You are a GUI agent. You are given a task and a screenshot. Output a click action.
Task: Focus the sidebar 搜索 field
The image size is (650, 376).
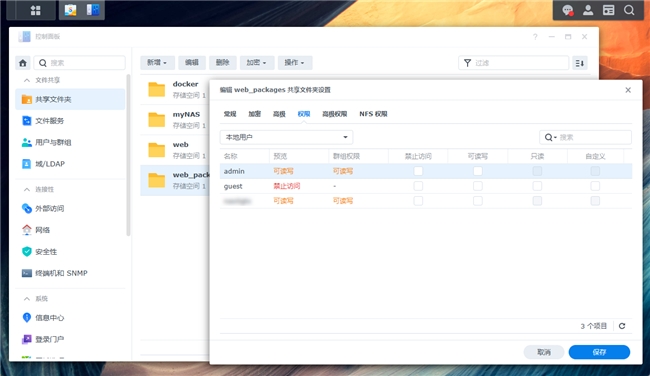point(80,63)
